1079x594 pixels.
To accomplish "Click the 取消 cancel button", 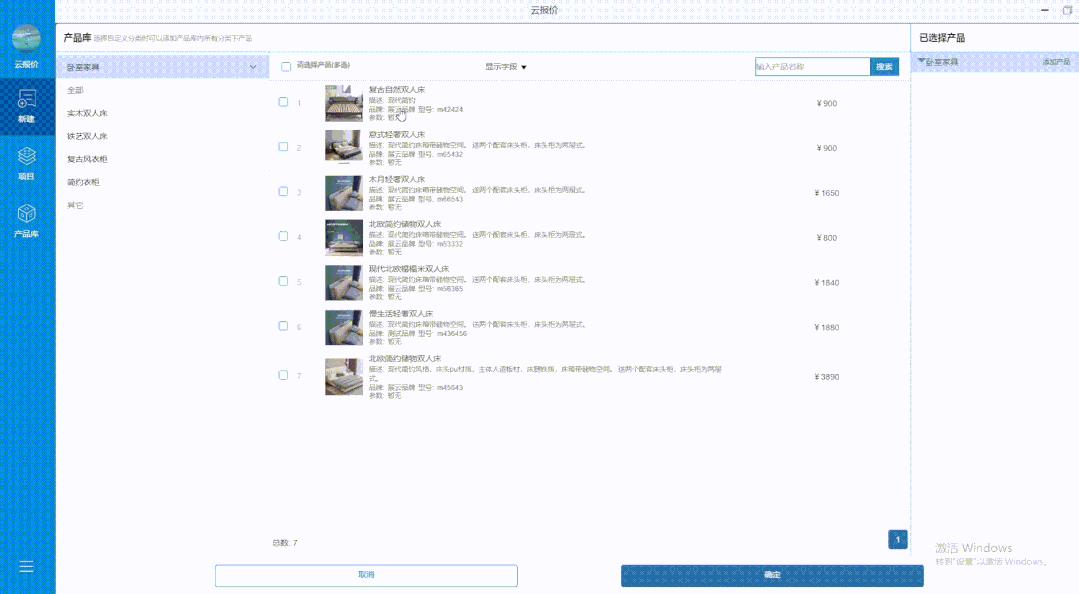I will point(366,575).
